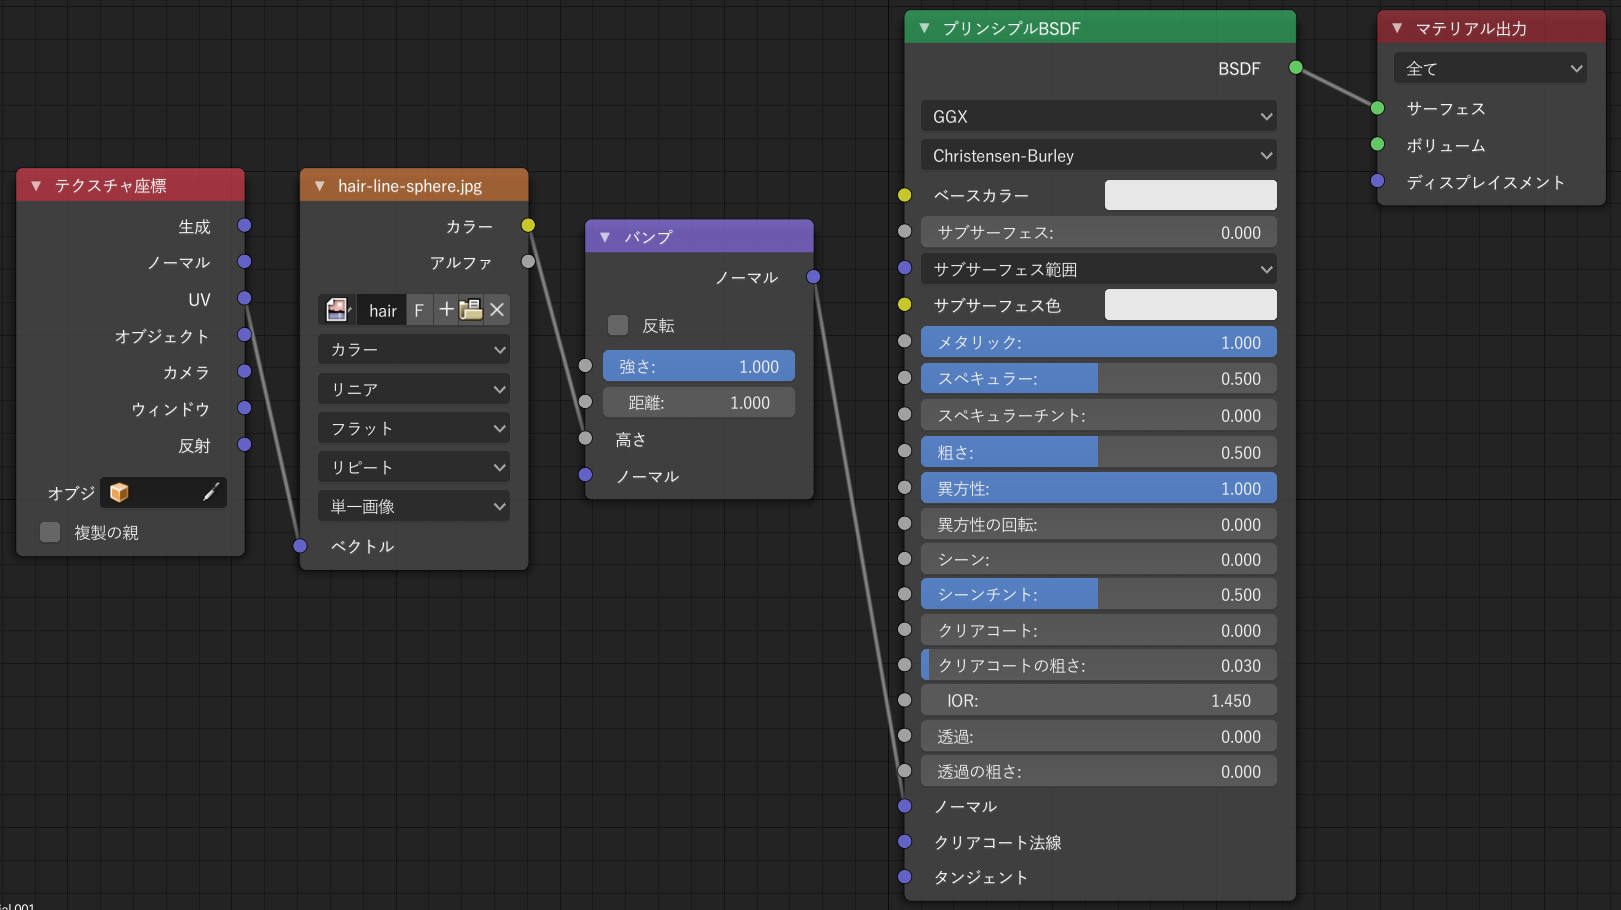Click 生成 output socket
1621x910 pixels.
coord(244,225)
